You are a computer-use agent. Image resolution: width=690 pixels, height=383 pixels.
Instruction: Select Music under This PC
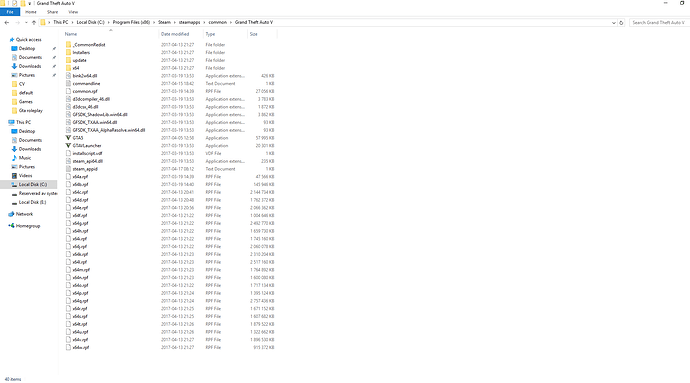[x=25, y=158]
